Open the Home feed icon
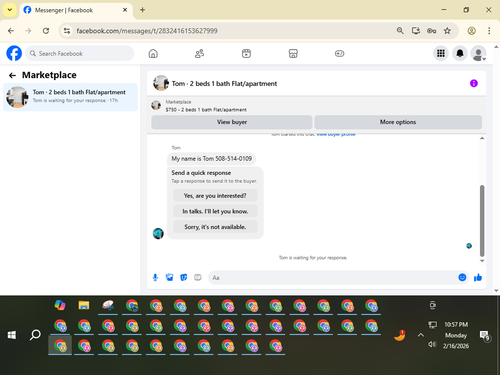 153,53
